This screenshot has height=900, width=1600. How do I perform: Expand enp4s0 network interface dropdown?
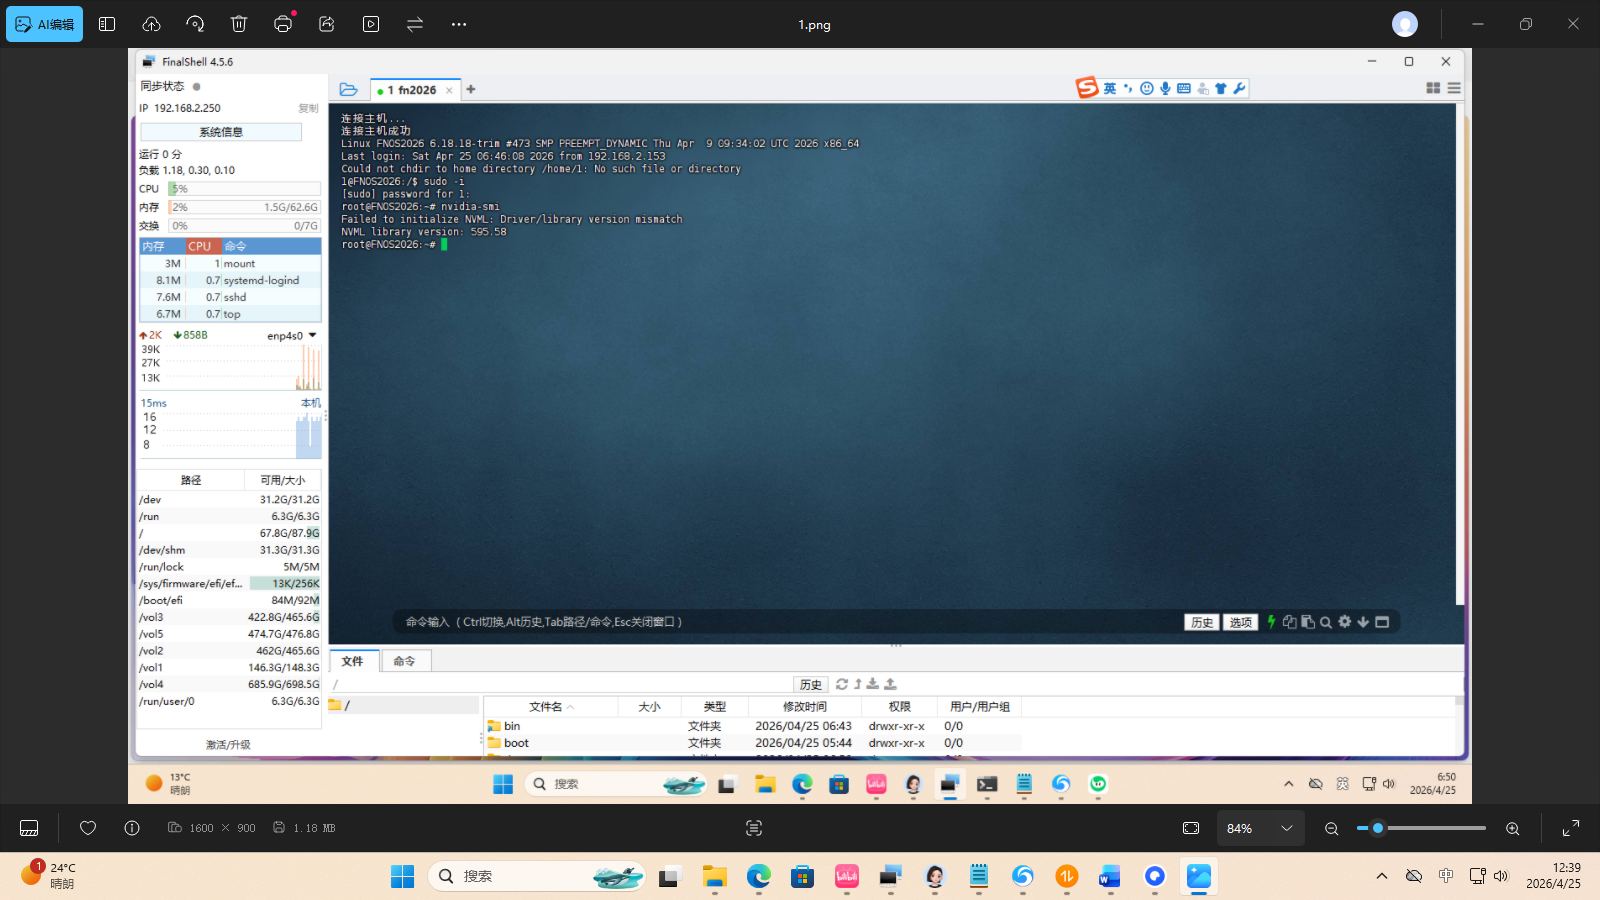[x=312, y=336]
